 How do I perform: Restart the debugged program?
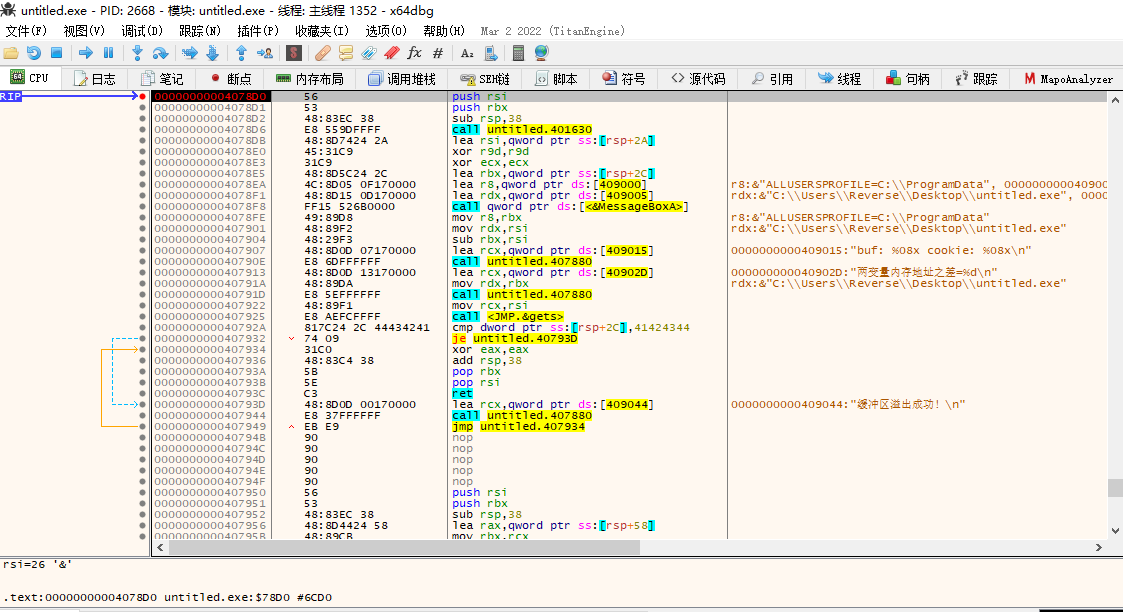[34, 53]
